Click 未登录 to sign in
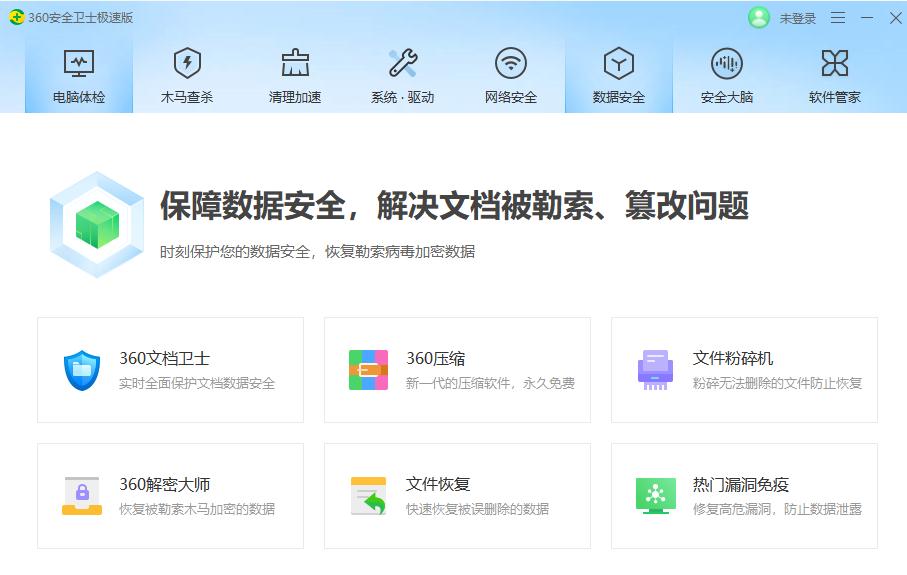Screen dimensions: 907x575 pos(797,19)
